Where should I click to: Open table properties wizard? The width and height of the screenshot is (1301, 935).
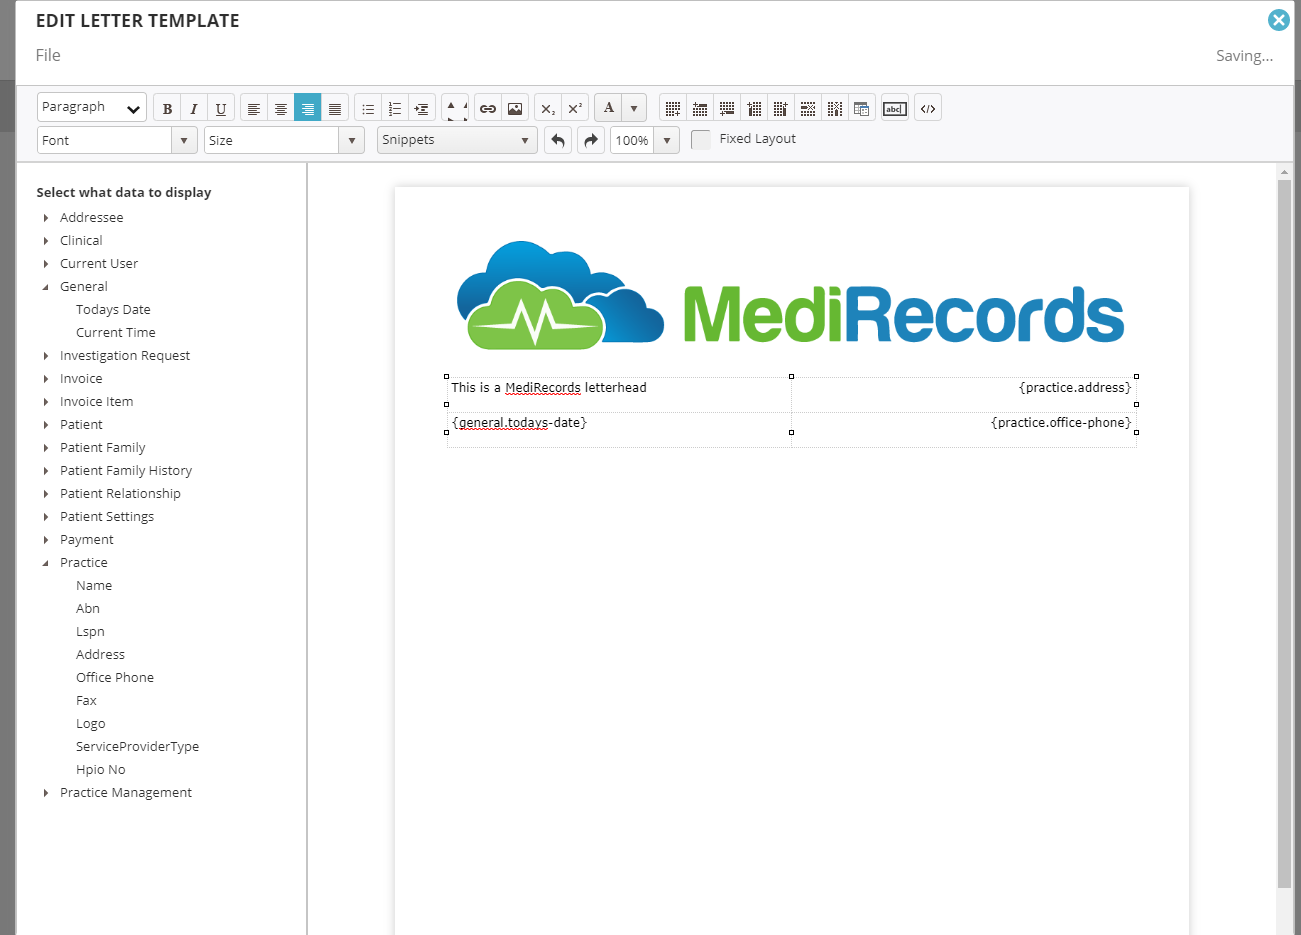(x=862, y=108)
